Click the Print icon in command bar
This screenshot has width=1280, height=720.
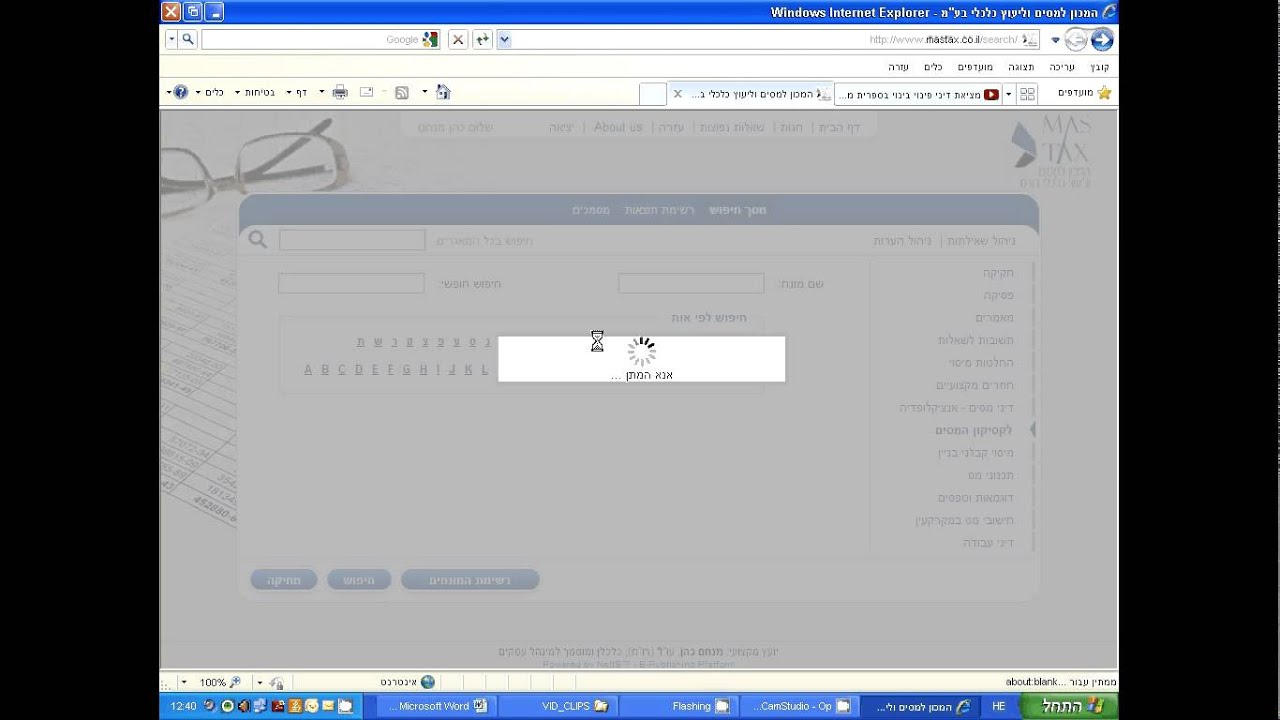[x=340, y=92]
